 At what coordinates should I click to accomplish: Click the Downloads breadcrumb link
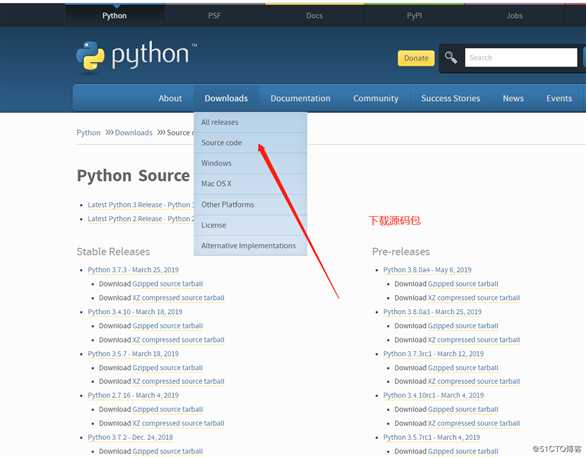tap(133, 133)
